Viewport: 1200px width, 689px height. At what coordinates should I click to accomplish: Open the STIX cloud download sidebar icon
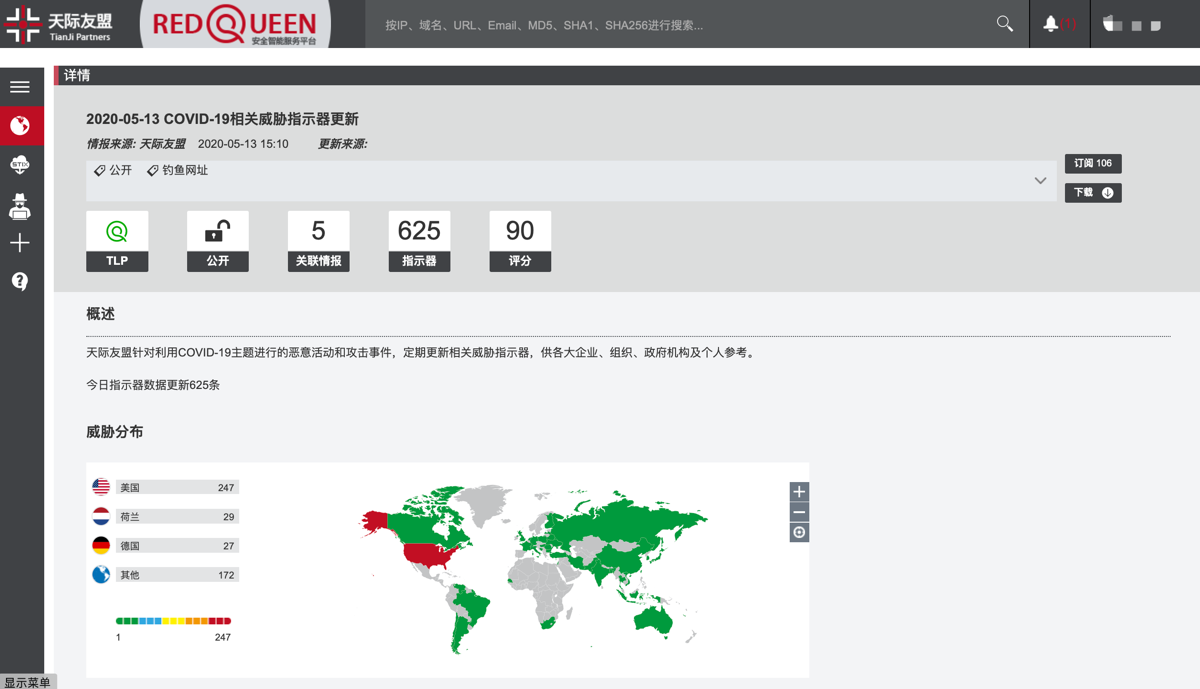[20, 165]
